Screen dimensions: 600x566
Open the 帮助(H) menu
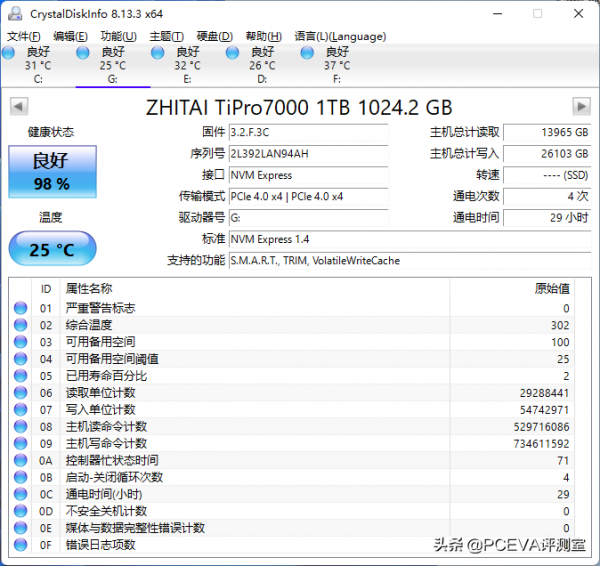[264, 36]
